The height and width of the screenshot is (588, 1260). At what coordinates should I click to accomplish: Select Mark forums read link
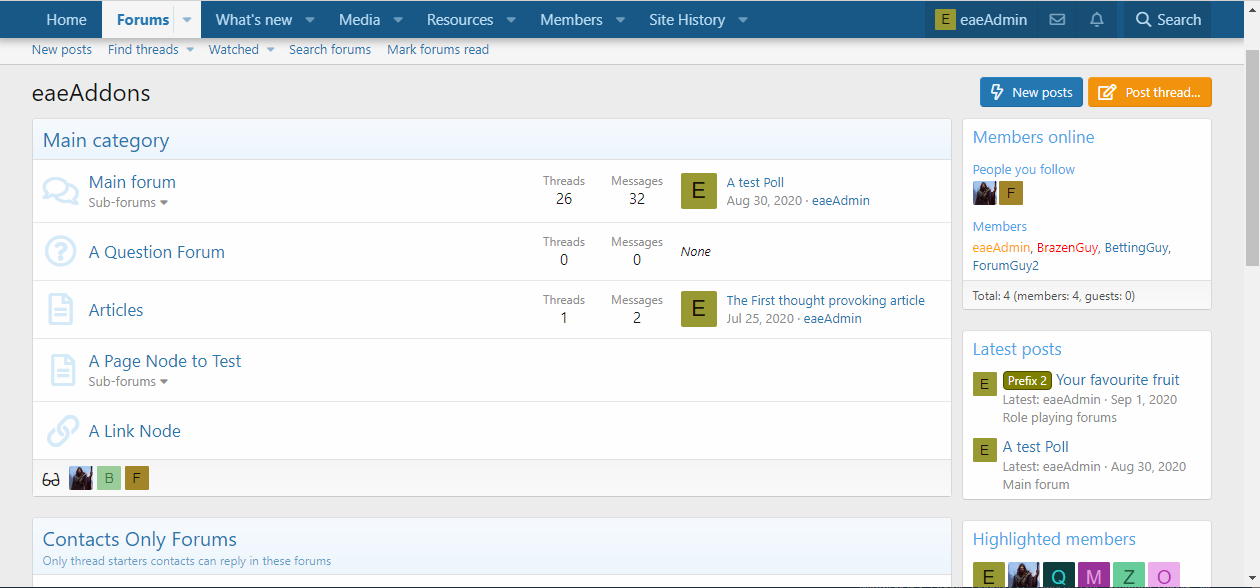(x=438, y=50)
